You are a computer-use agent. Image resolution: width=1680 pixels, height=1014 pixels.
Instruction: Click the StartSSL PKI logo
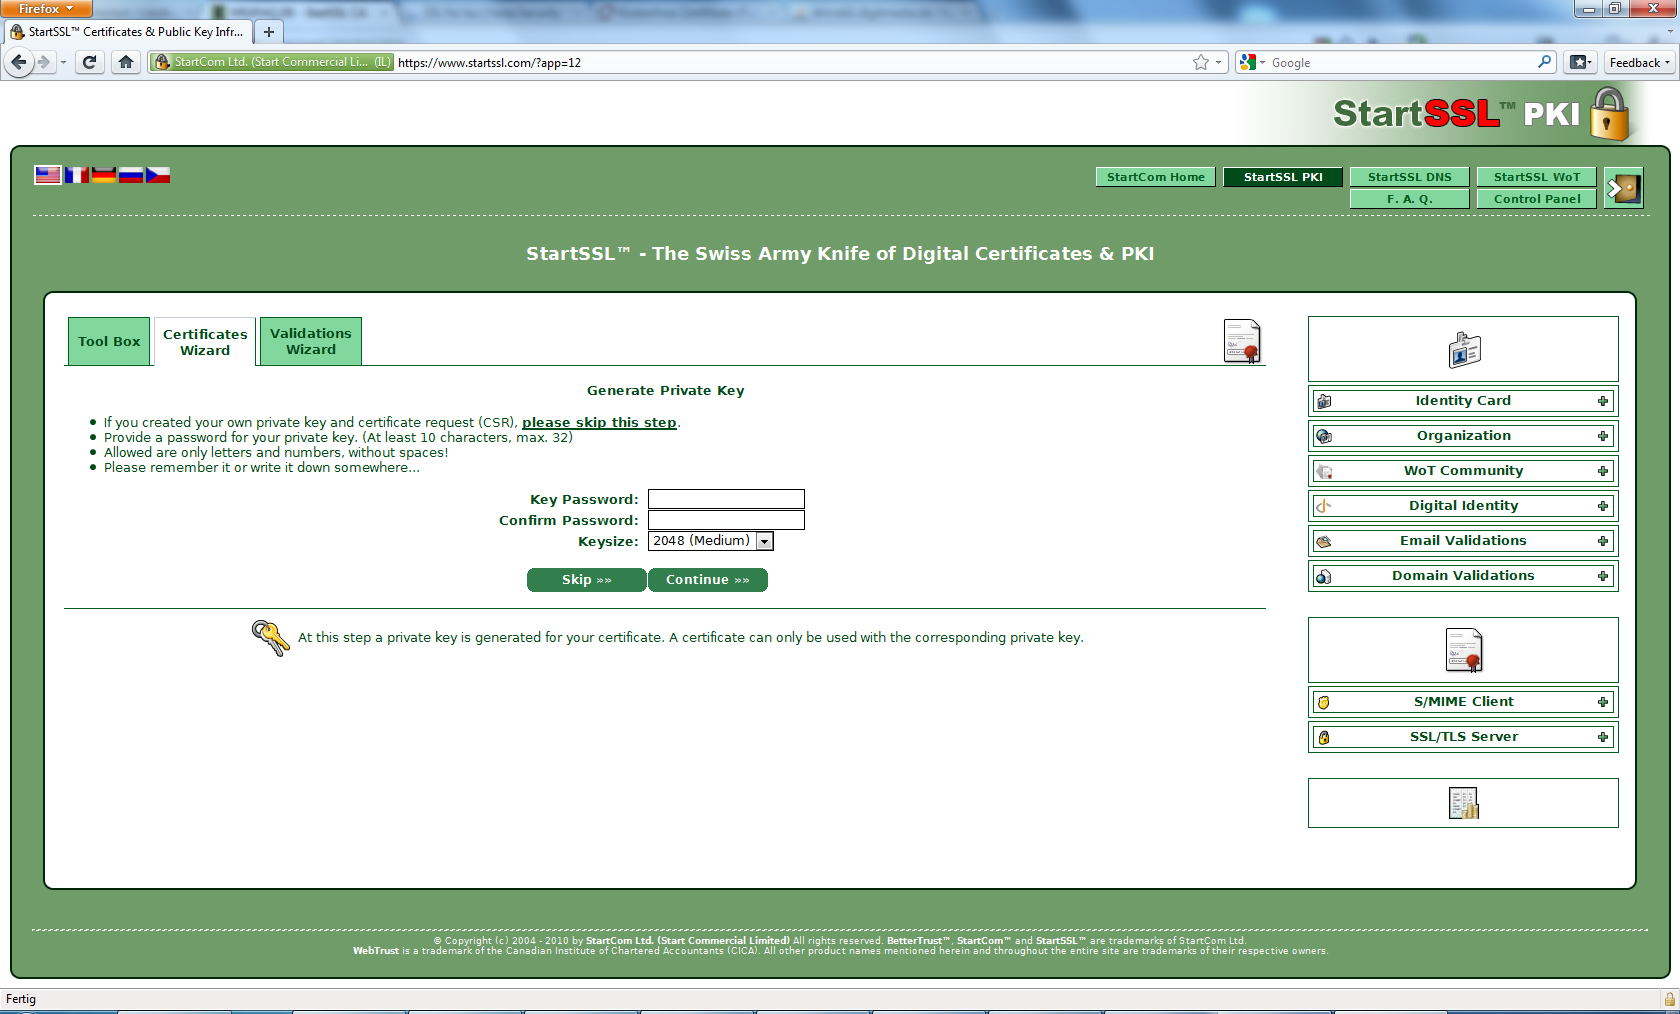(1482, 114)
